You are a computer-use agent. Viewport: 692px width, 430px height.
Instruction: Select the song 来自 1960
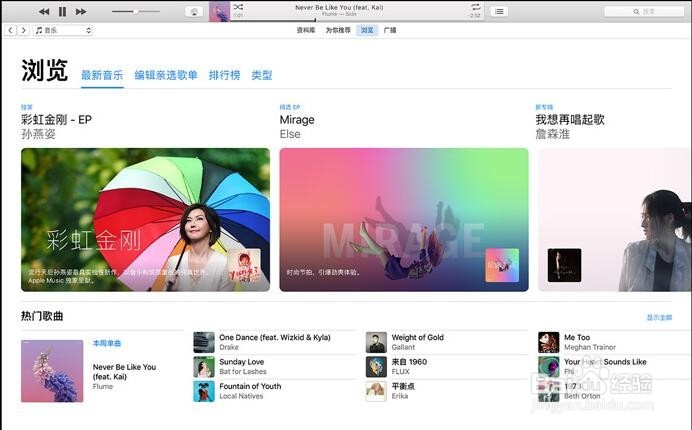tap(409, 362)
